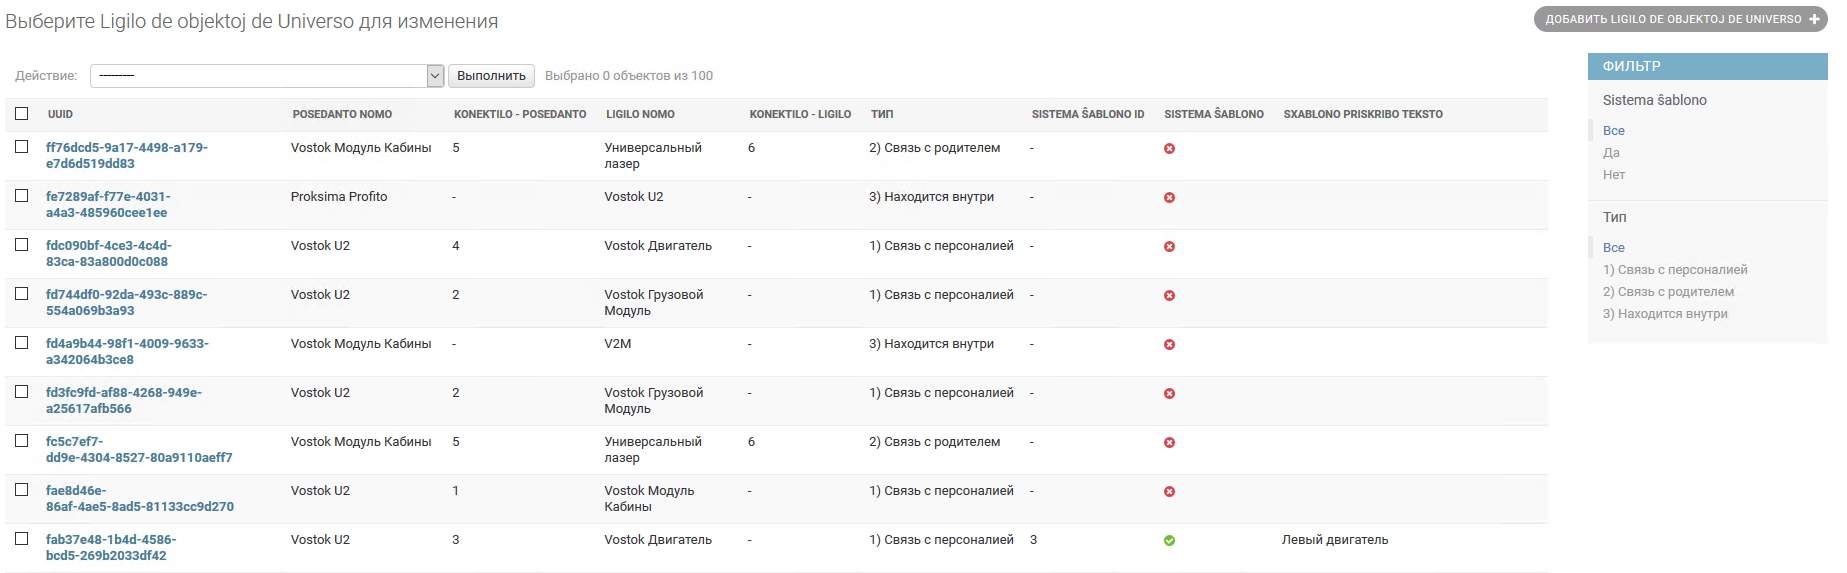Image resolution: width=1847 pixels, height=573 pixels.
Task: Filter Sistema ŝablono by Нет
Action: pos(1614,175)
